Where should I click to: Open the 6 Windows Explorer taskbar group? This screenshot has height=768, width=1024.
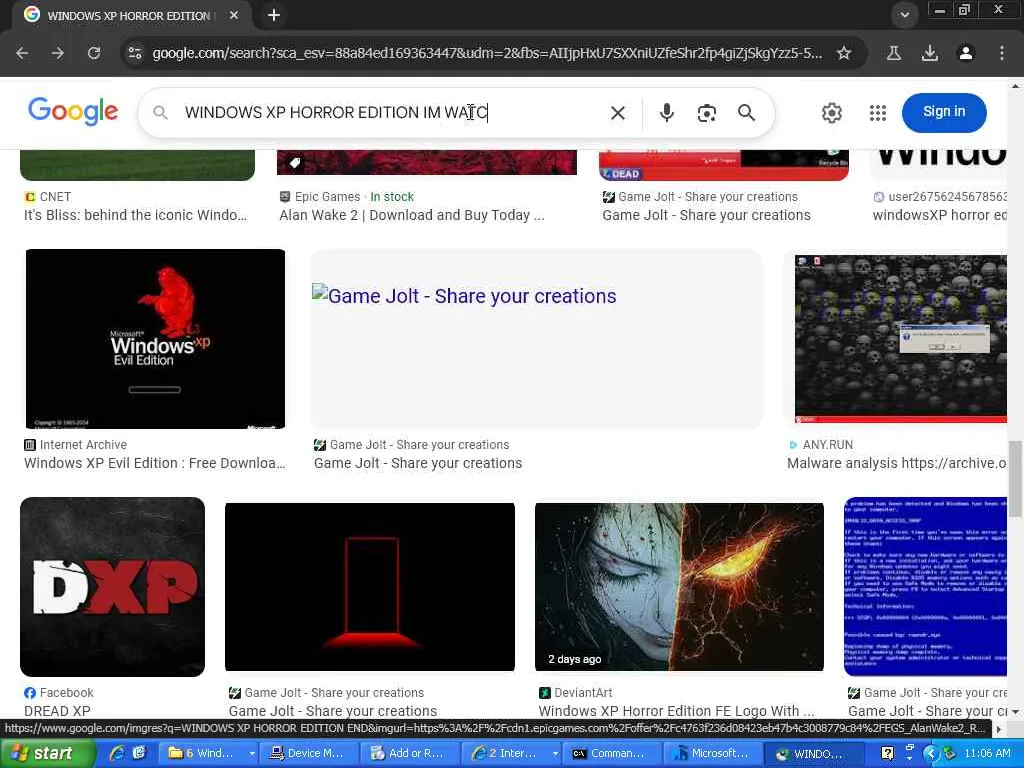click(x=210, y=753)
